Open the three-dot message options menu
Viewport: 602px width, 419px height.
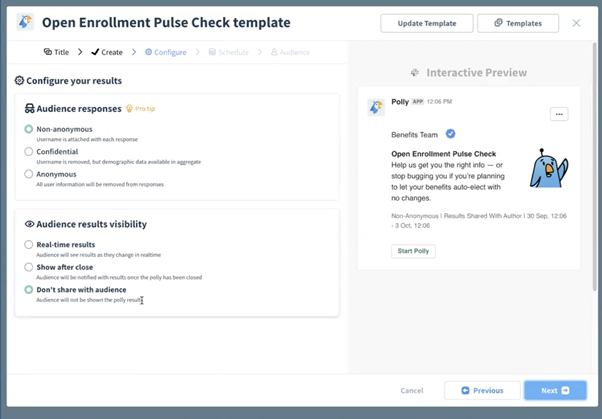tap(559, 114)
